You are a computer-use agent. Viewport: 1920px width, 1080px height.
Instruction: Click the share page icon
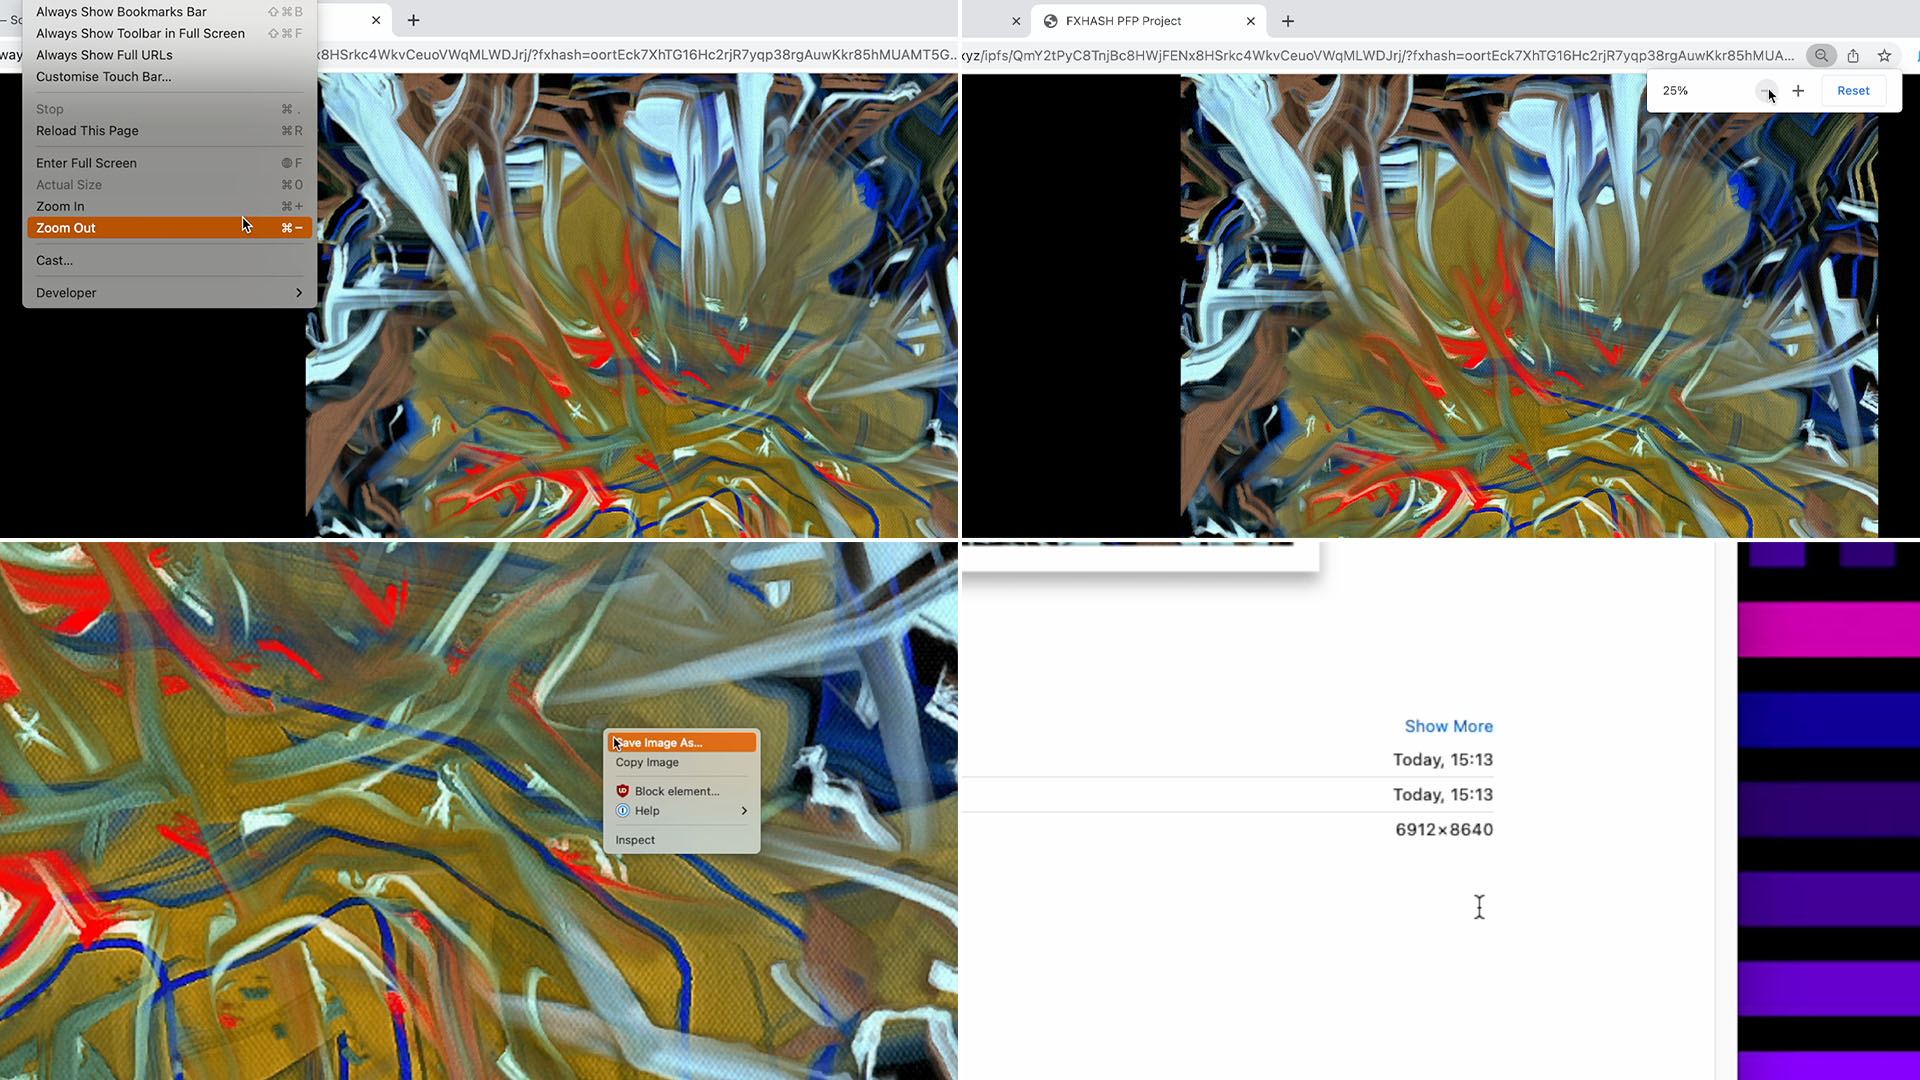pyautogui.click(x=1853, y=56)
